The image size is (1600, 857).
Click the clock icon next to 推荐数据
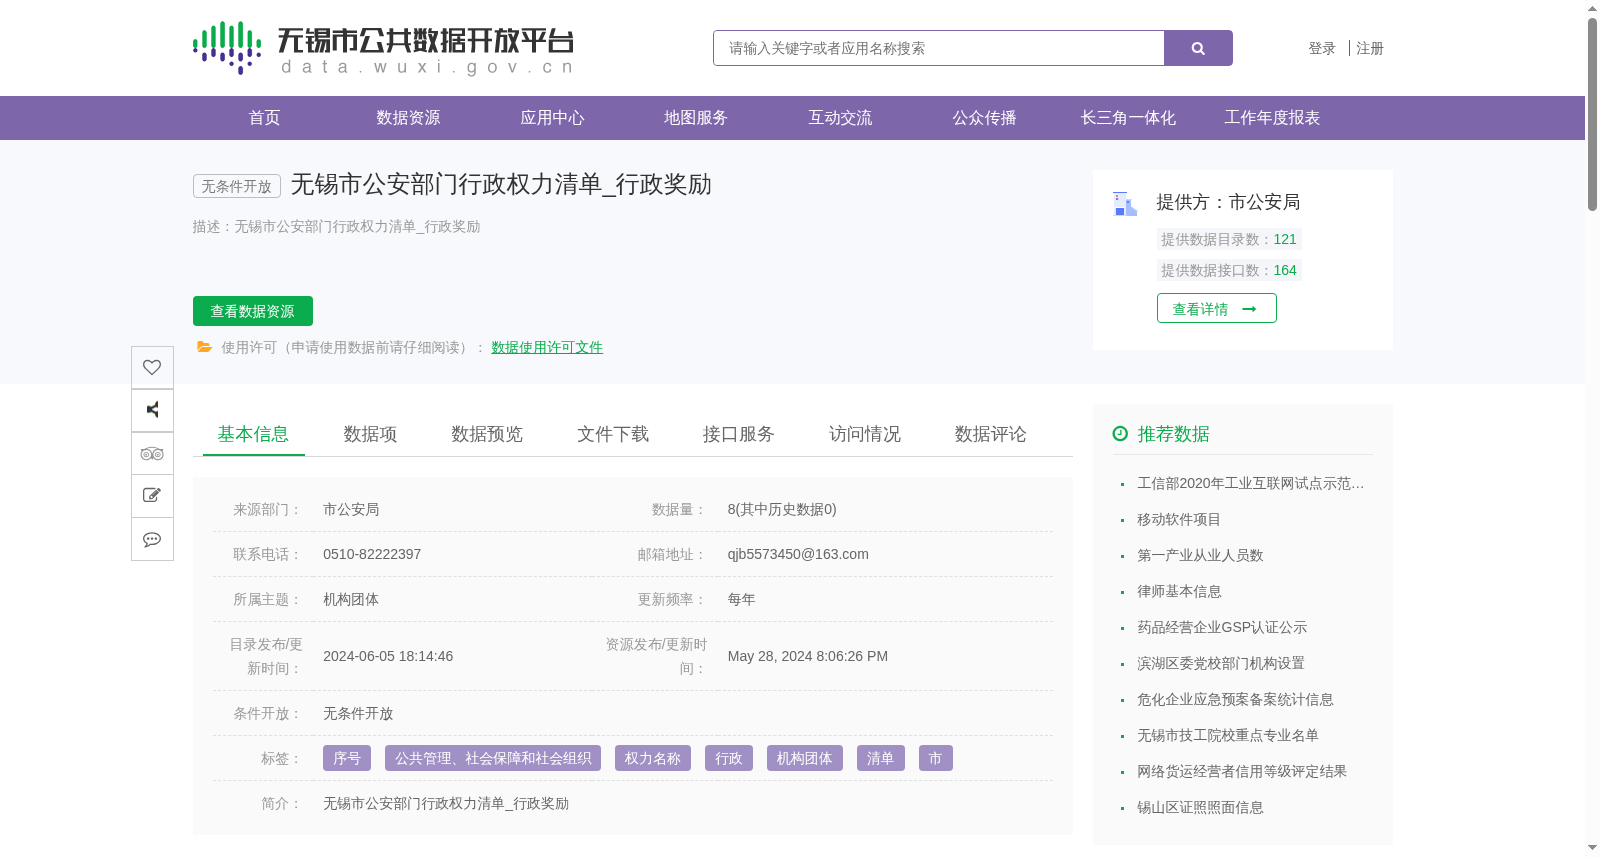point(1120,433)
